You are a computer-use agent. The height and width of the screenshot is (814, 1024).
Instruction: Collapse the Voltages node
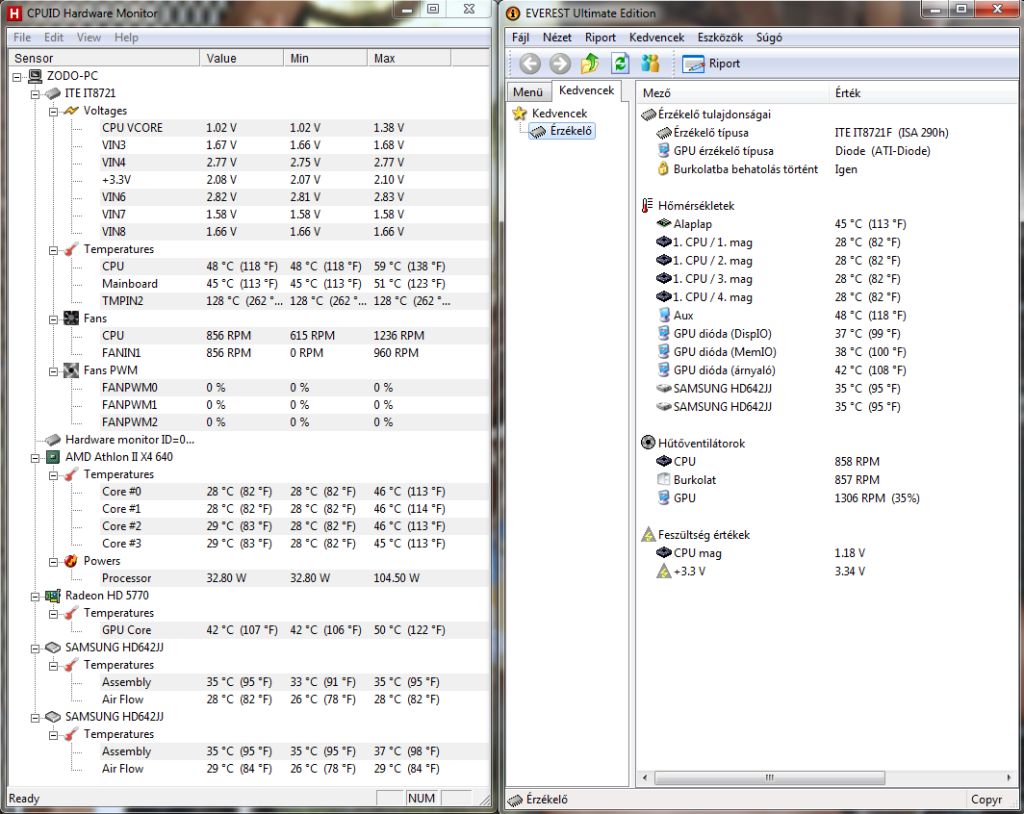click(54, 112)
